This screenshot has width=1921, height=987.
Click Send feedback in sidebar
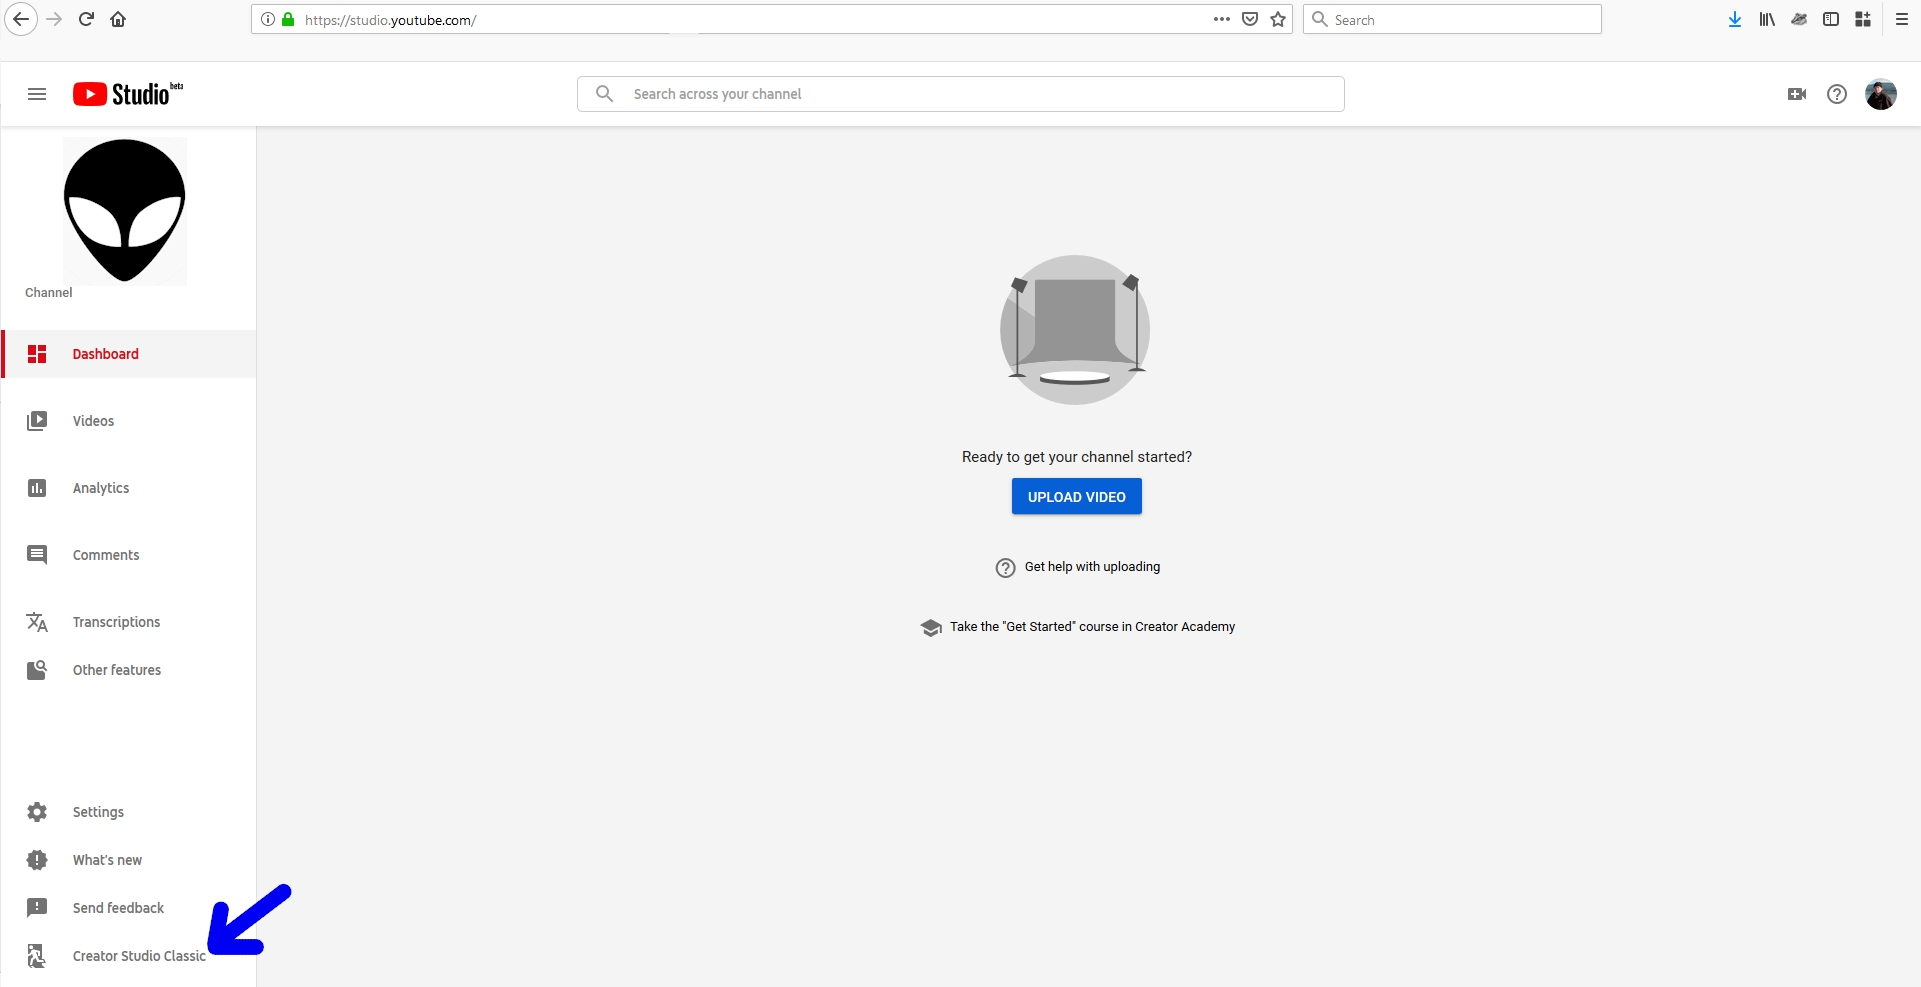pyautogui.click(x=118, y=908)
